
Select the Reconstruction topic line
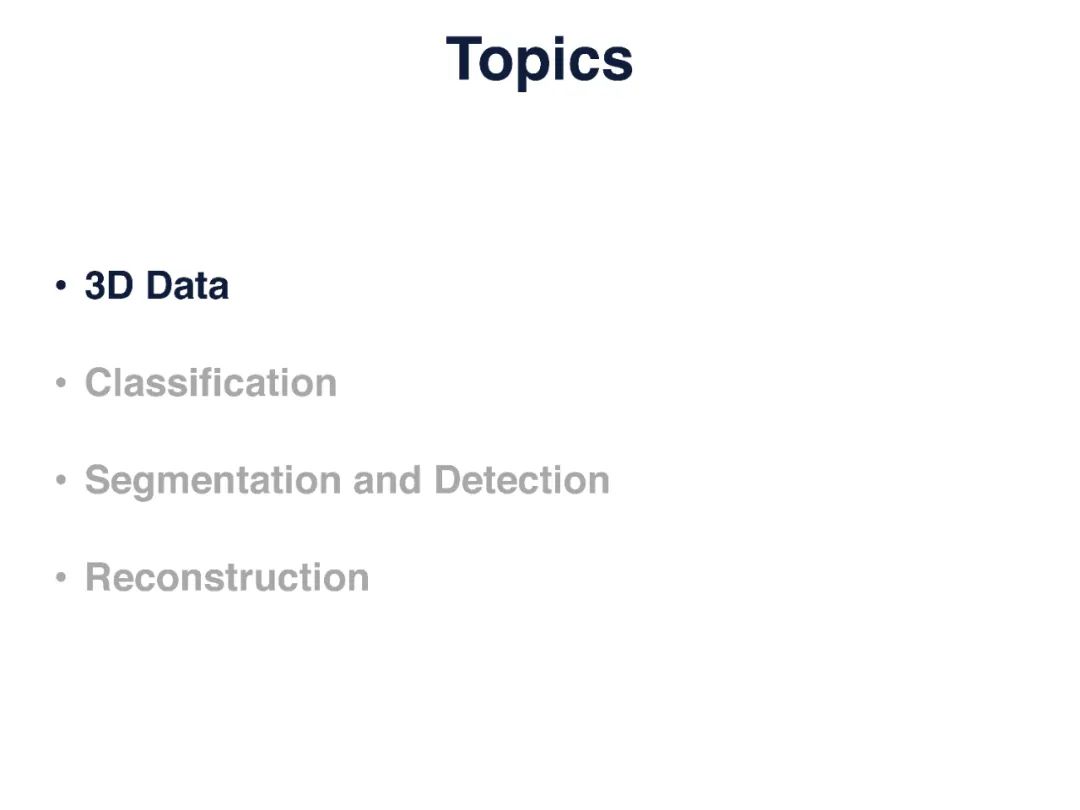click(227, 577)
